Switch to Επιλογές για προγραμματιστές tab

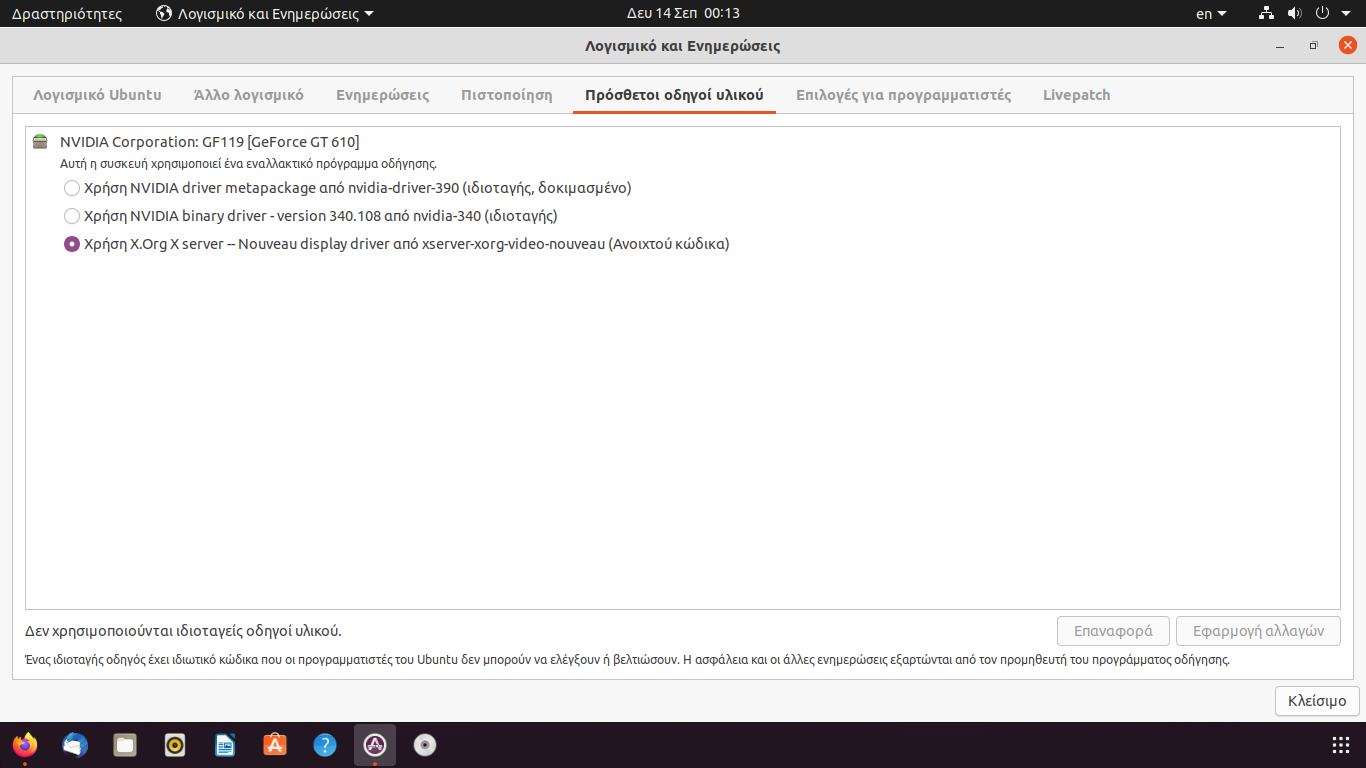pos(904,95)
